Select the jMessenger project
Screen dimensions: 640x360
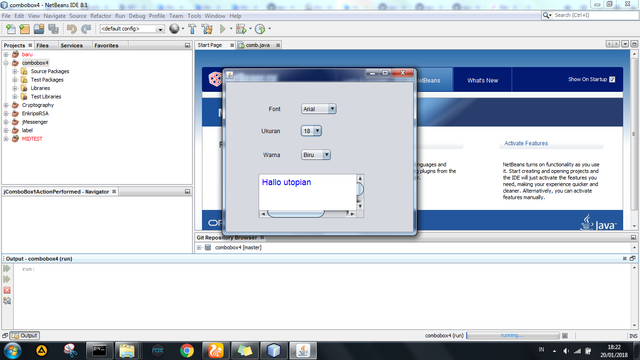(x=35, y=122)
